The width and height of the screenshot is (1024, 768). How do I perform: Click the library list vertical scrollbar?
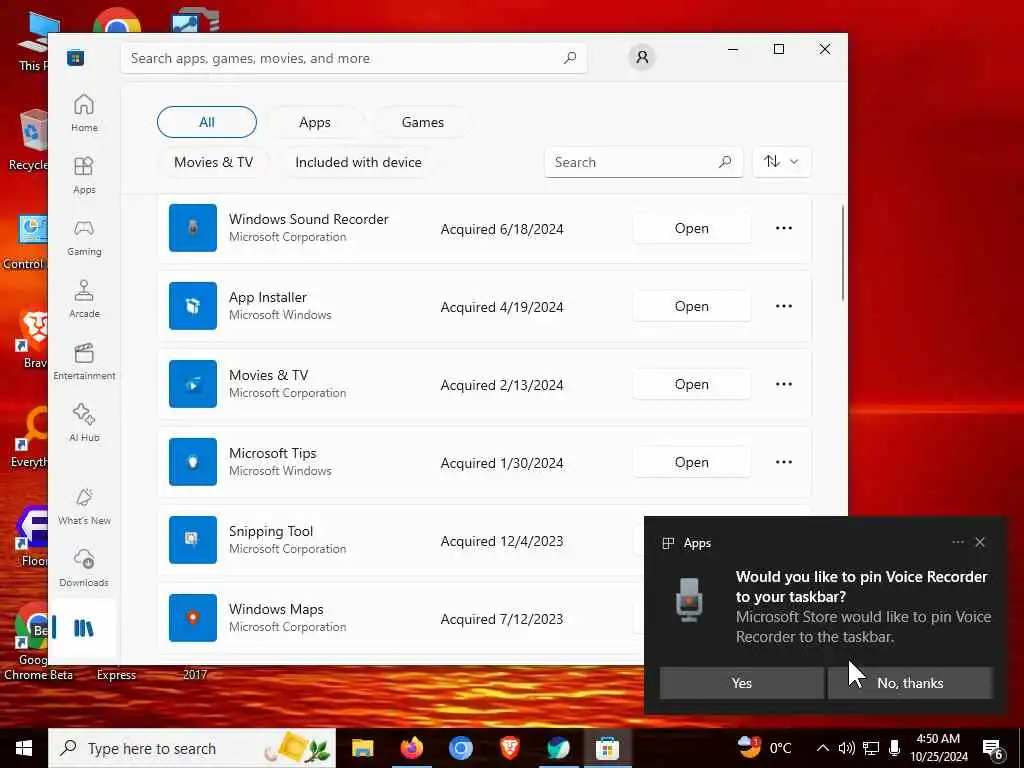coord(842,253)
